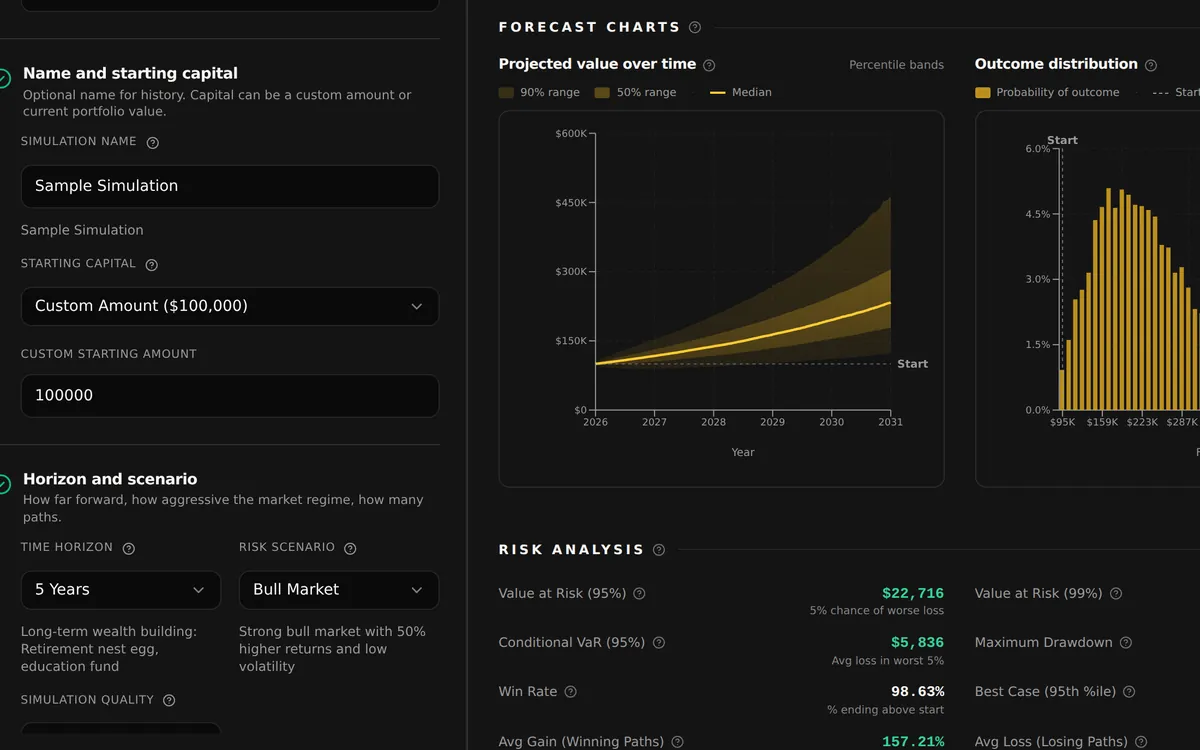Click help icon next to Simulation Name
This screenshot has width=1200, height=750.
(153, 143)
